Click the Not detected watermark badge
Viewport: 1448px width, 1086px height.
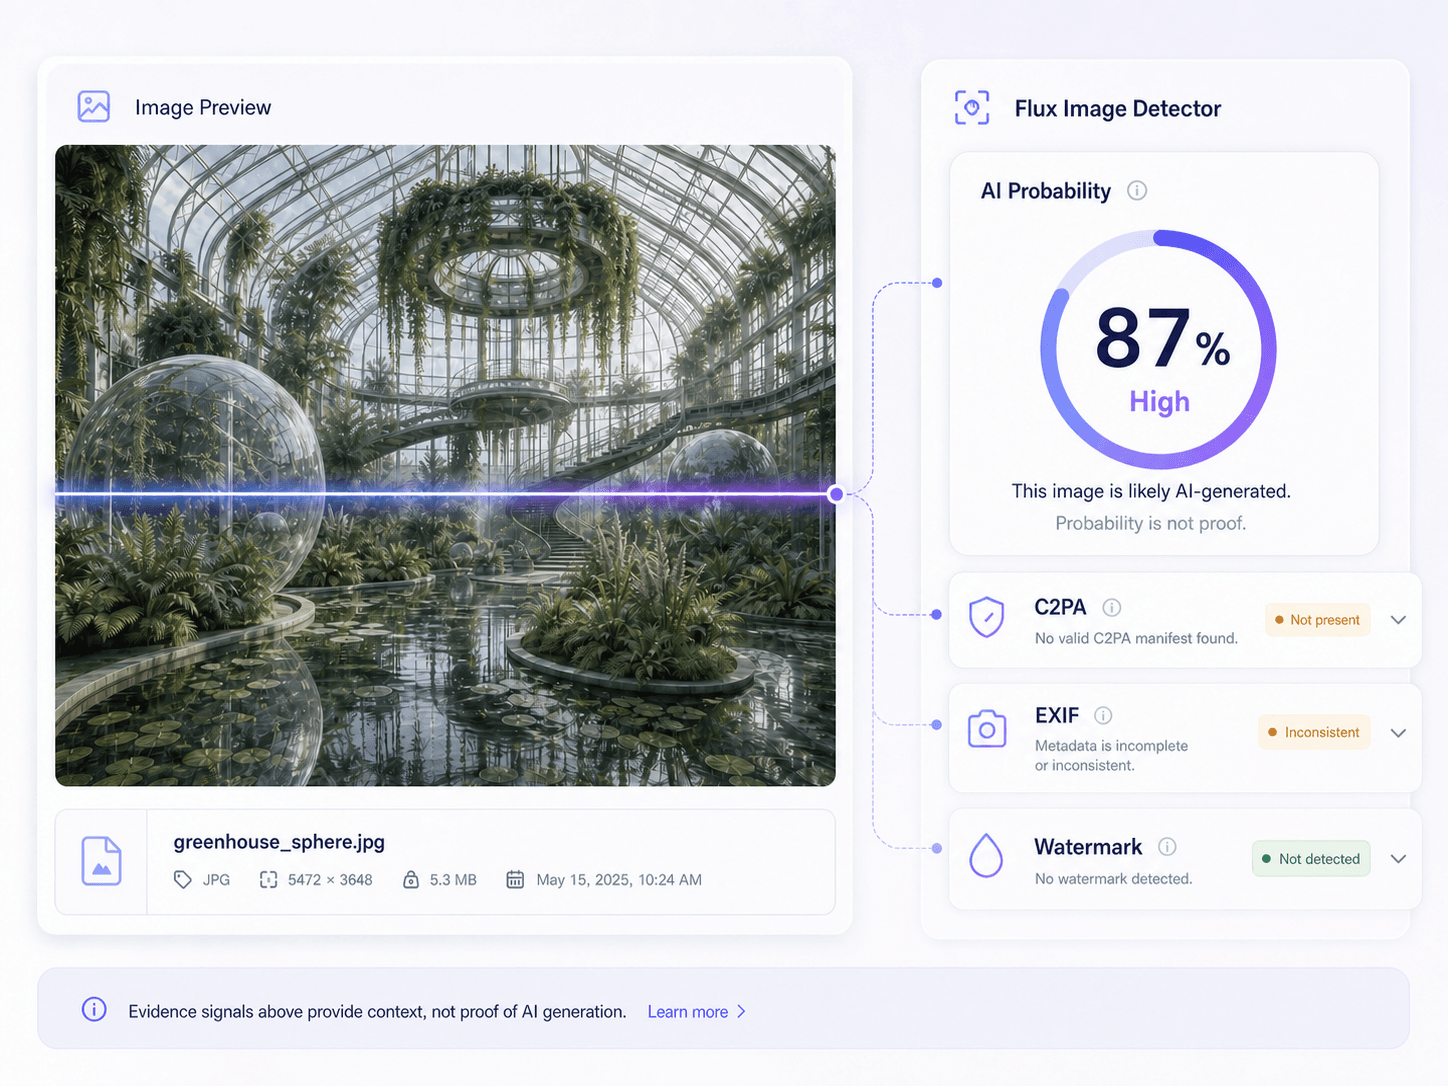pyautogui.click(x=1311, y=859)
